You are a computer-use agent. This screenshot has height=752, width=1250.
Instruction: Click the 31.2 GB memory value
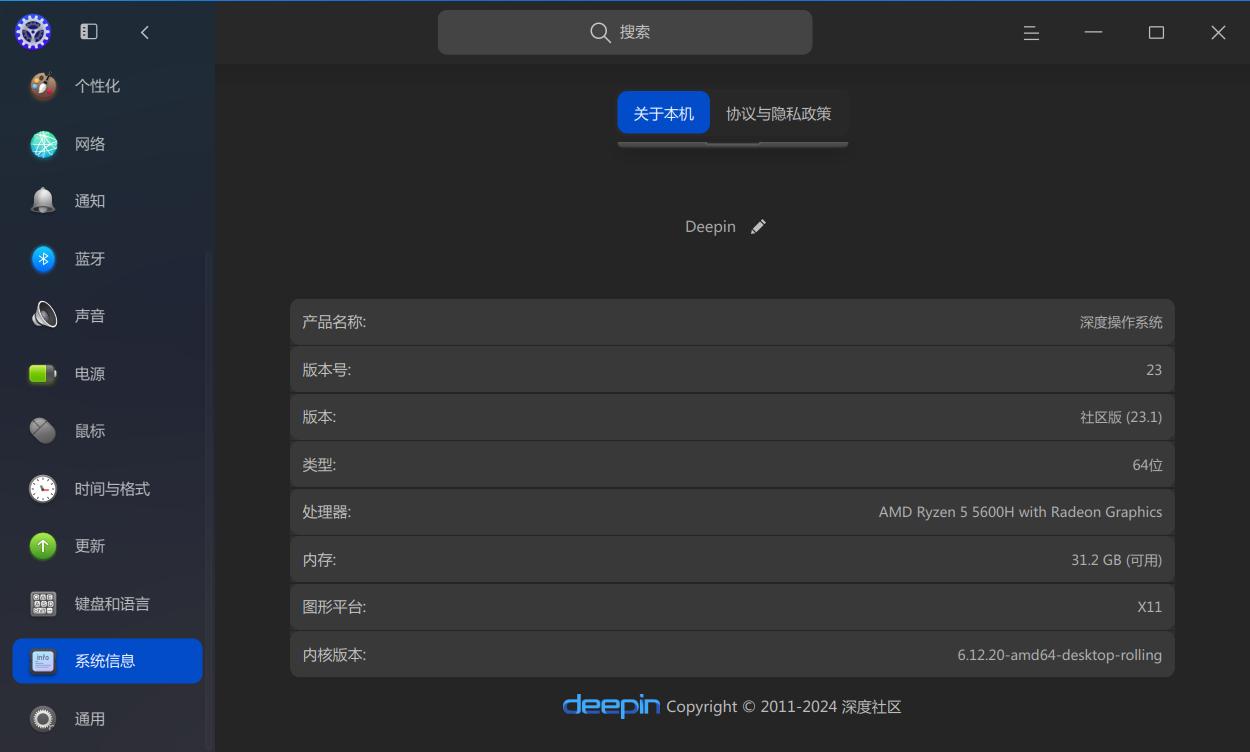tap(1116, 560)
